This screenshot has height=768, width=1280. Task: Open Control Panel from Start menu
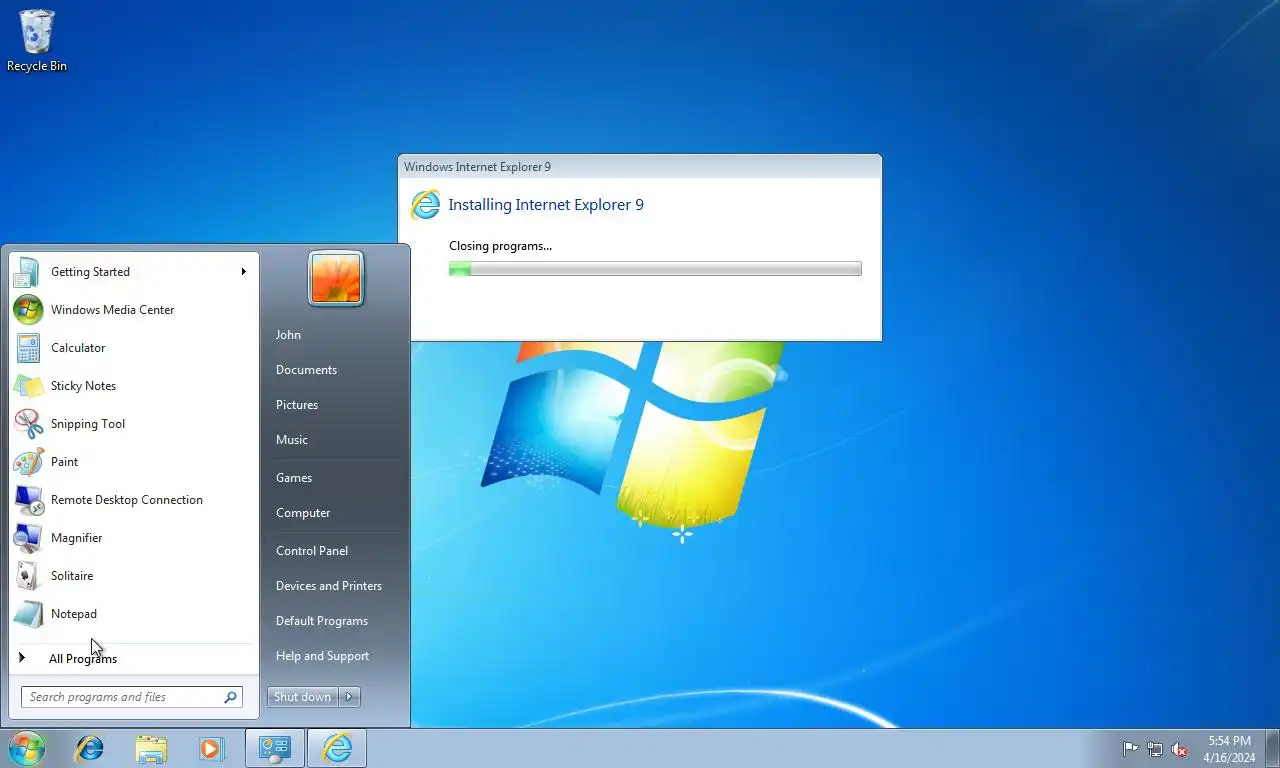312,551
